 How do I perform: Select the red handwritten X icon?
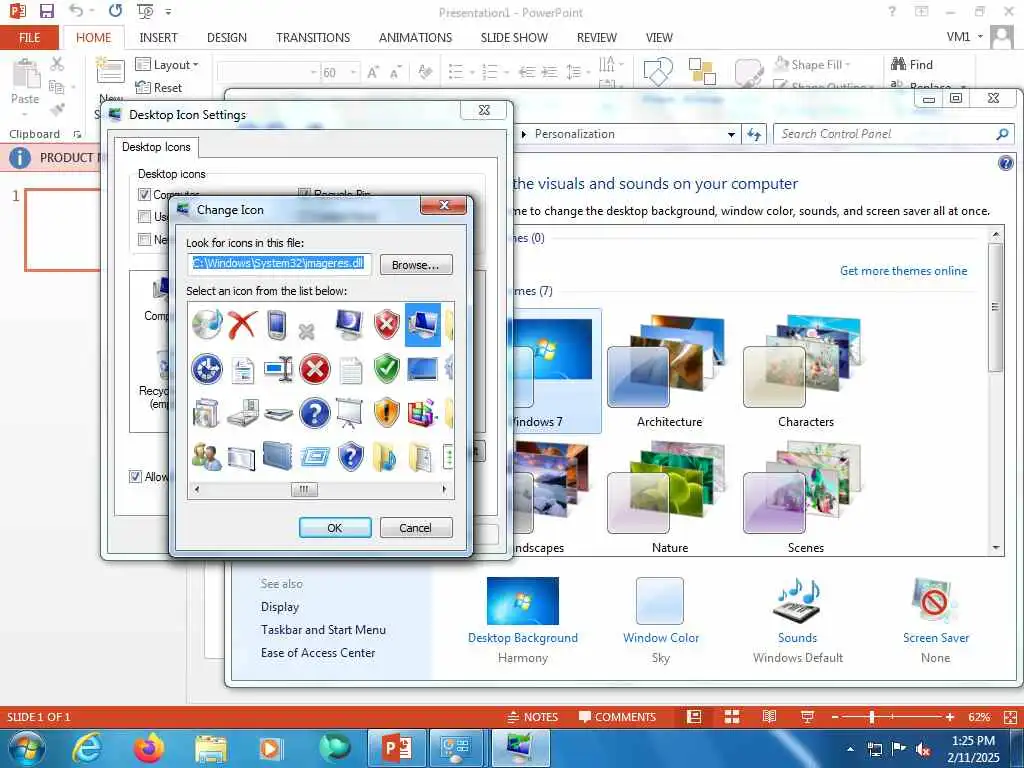pyautogui.click(x=242, y=325)
